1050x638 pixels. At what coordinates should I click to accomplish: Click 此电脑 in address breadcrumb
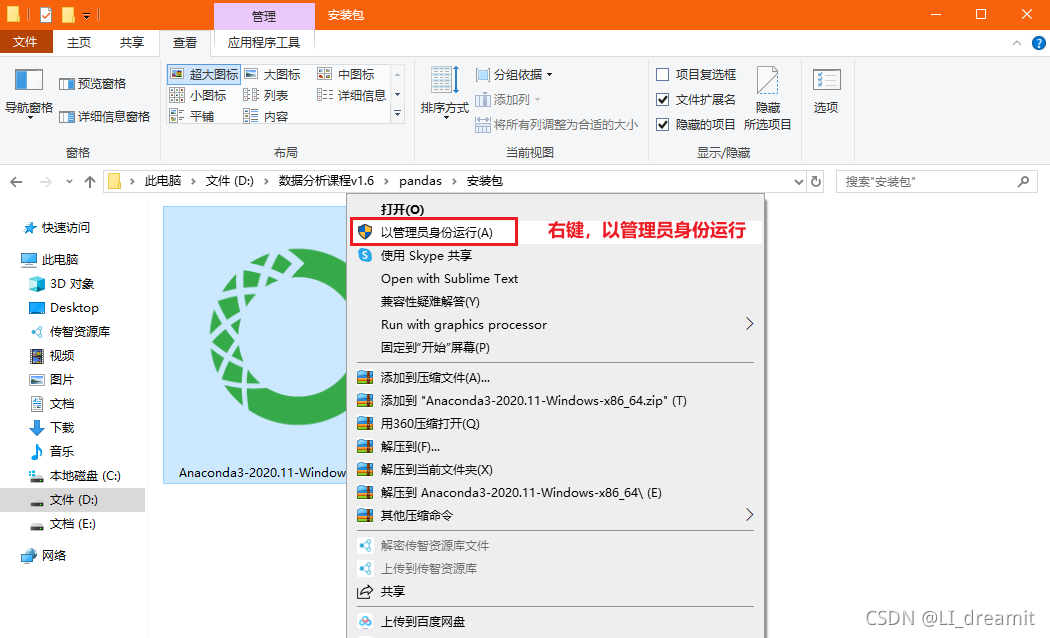163,181
